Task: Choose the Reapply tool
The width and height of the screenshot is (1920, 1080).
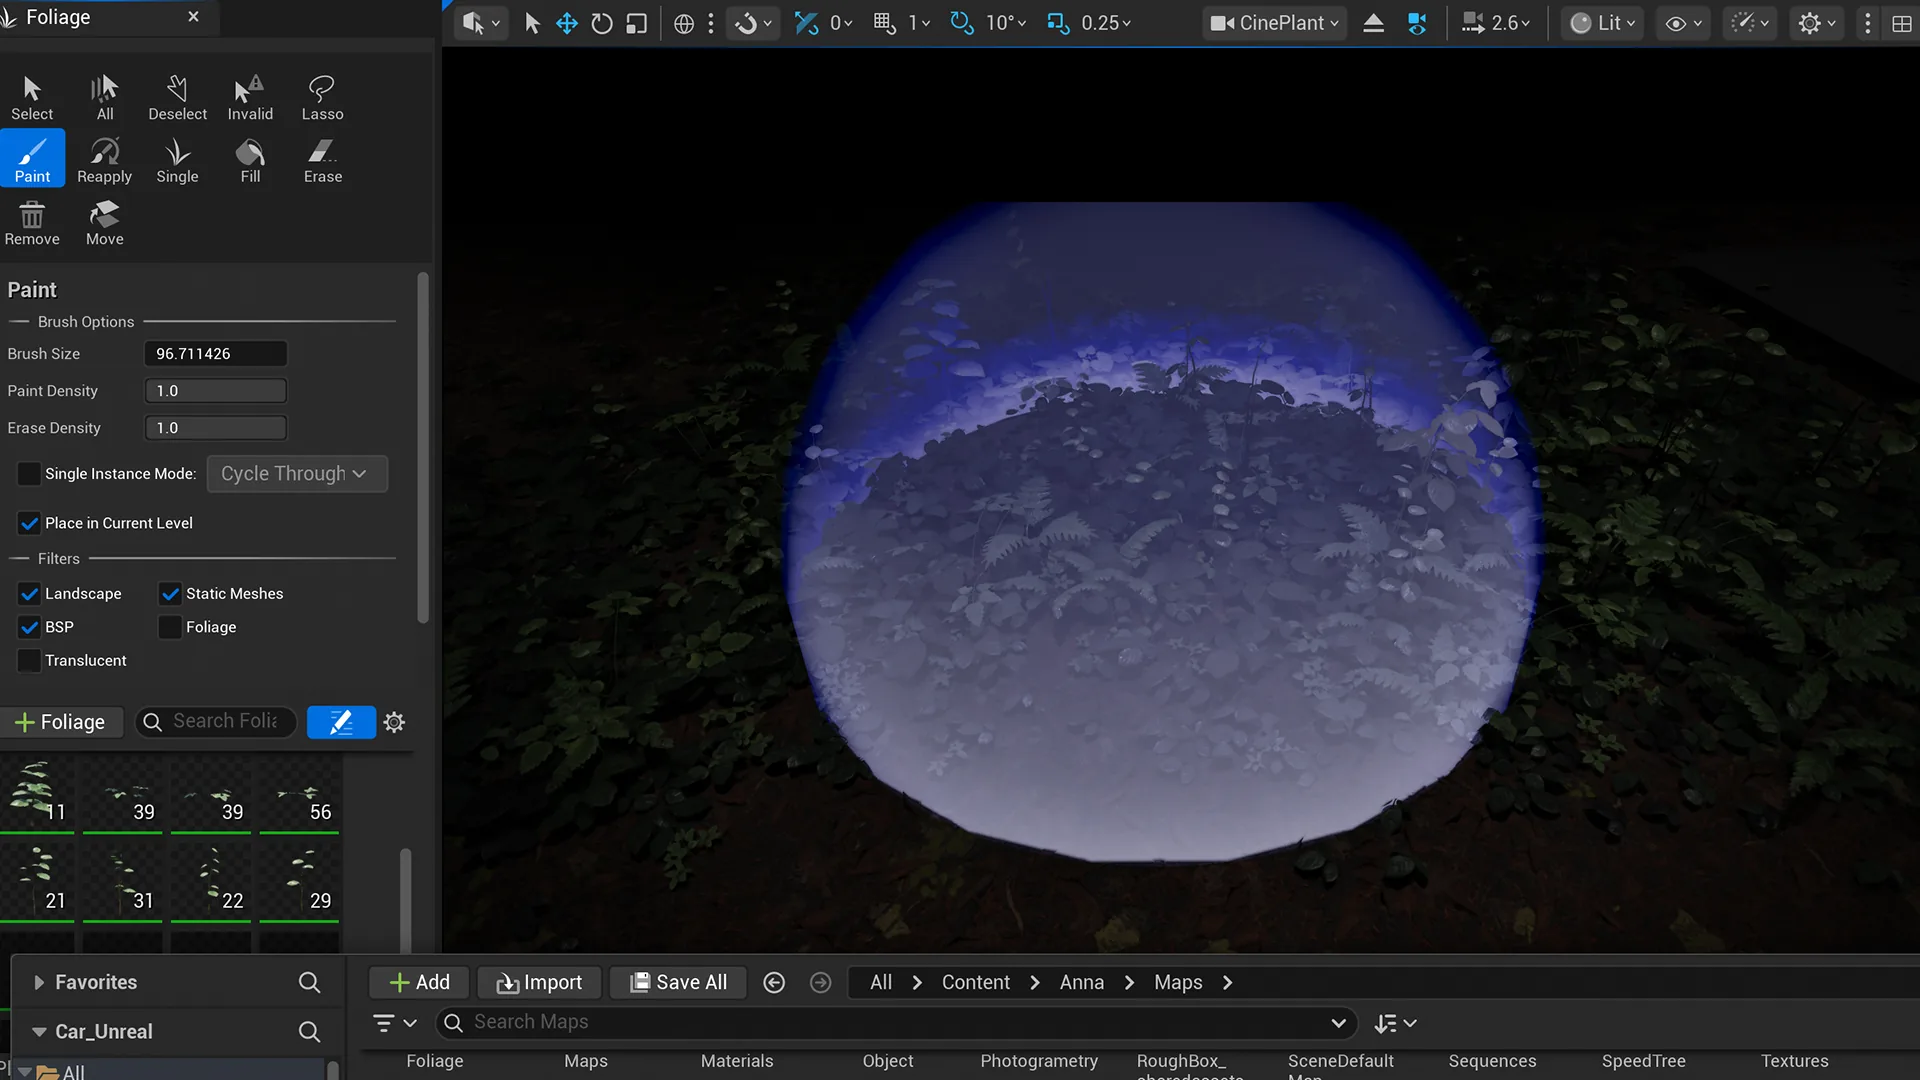Action: 105,160
